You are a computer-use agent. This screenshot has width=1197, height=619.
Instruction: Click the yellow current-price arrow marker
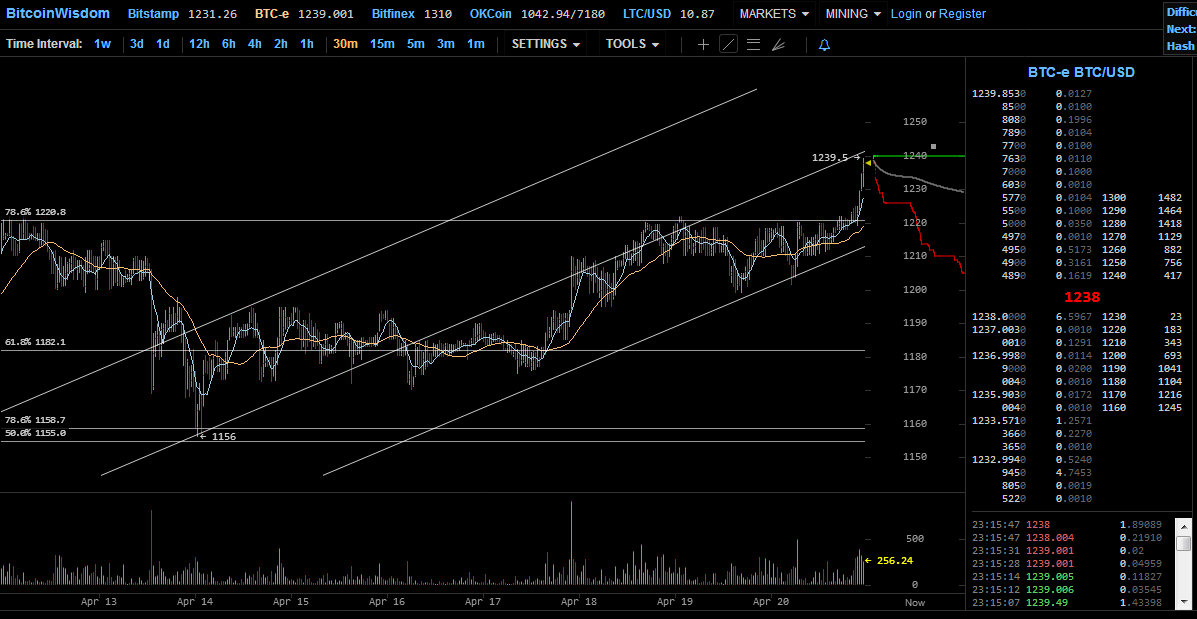[868, 163]
